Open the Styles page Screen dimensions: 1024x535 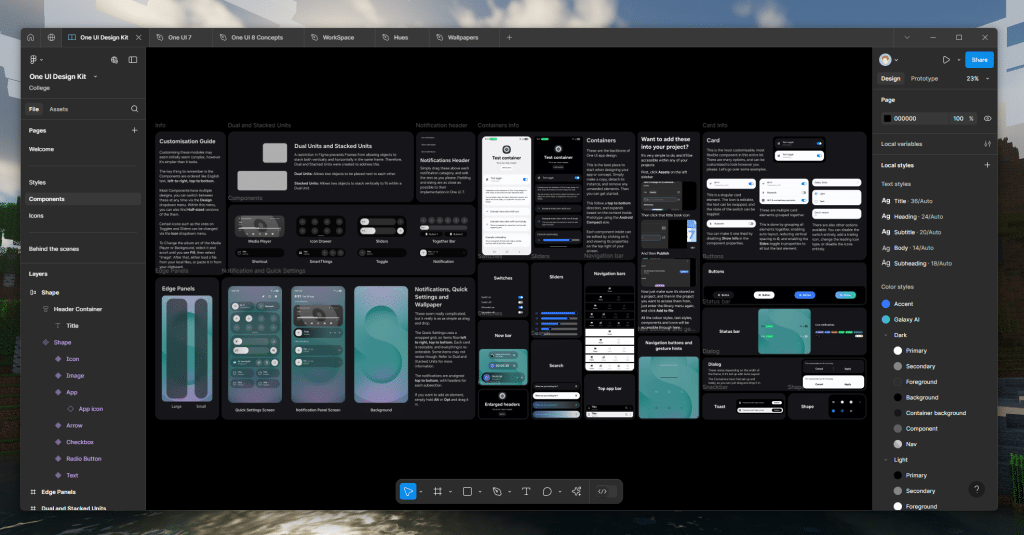[x=37, y=182]
